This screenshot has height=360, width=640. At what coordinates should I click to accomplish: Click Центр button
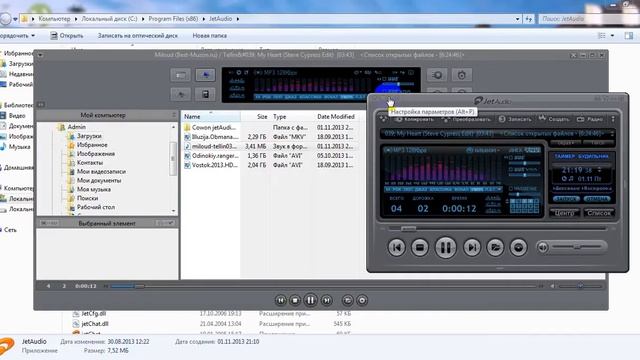point(564,213)
